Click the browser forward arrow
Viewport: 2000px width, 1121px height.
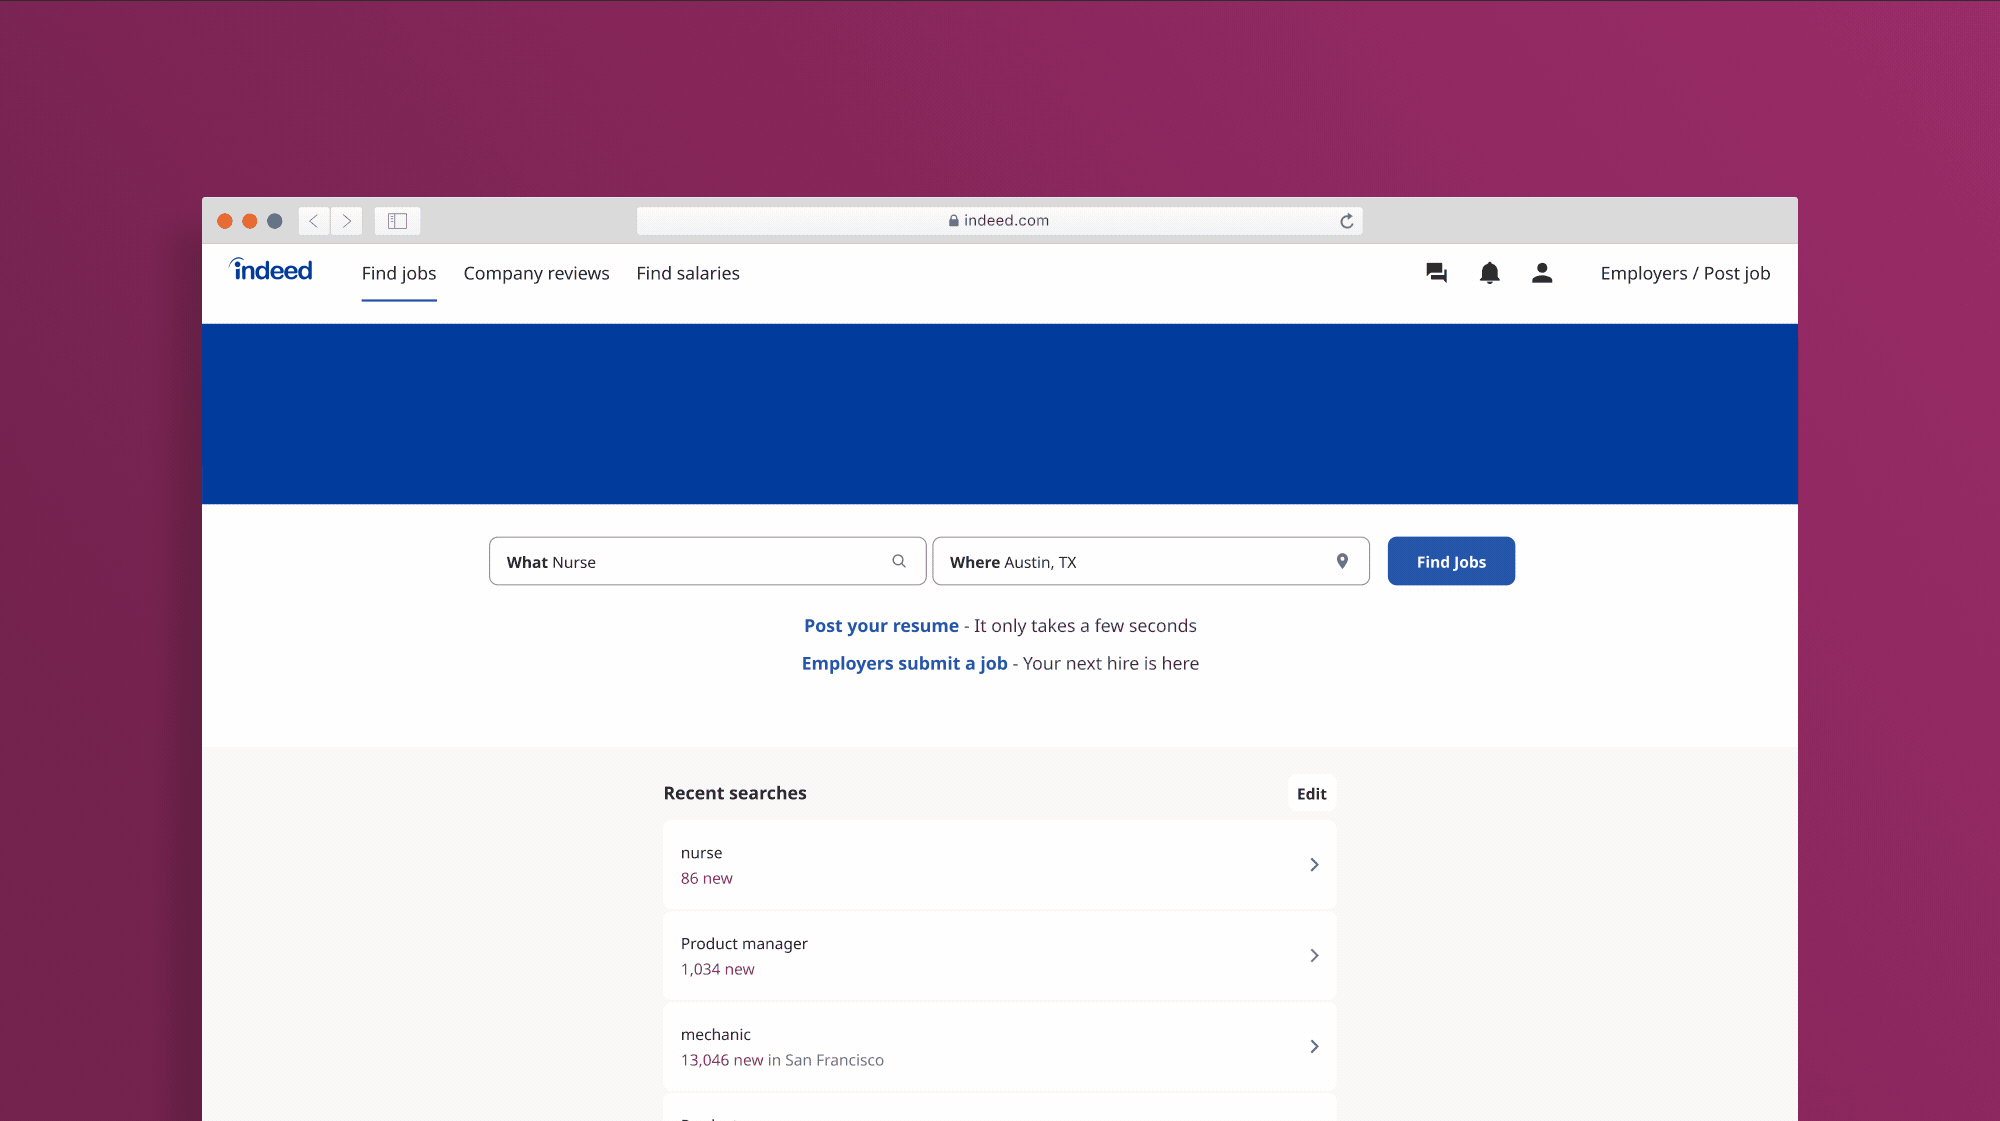point(346,221)
